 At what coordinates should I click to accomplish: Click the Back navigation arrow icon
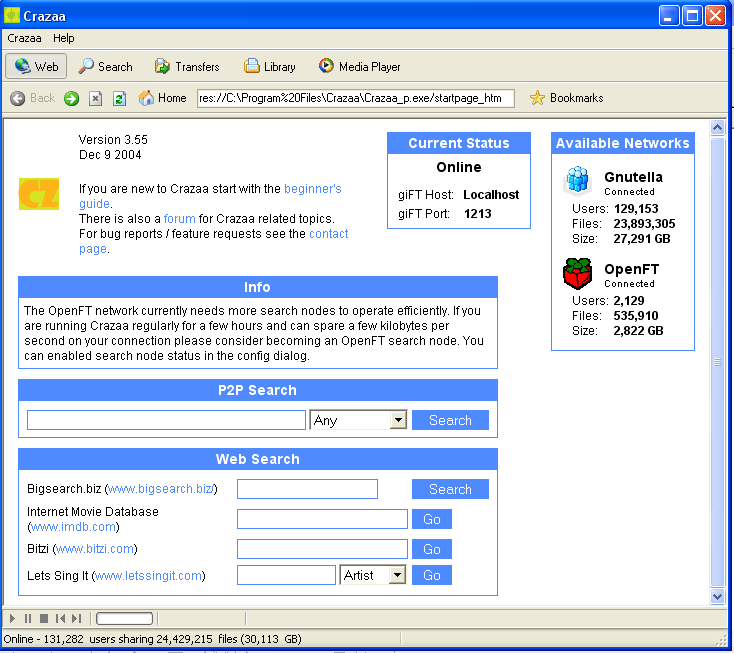point(18,98)
